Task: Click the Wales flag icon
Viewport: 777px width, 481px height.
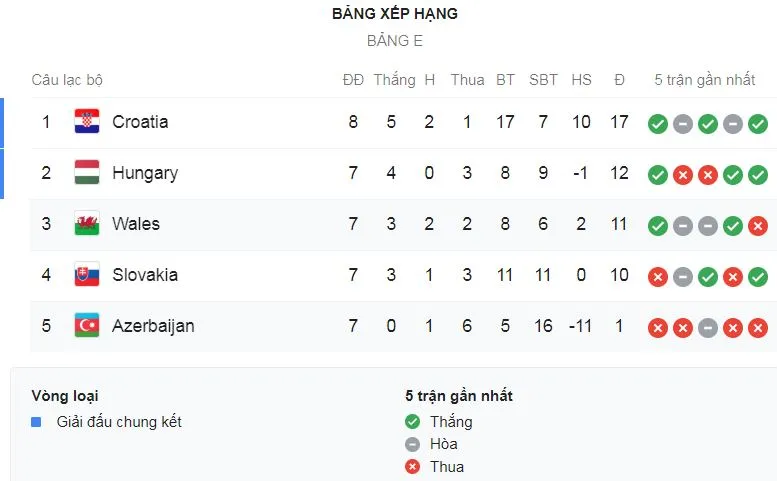Action: click(x=87, y=224)
